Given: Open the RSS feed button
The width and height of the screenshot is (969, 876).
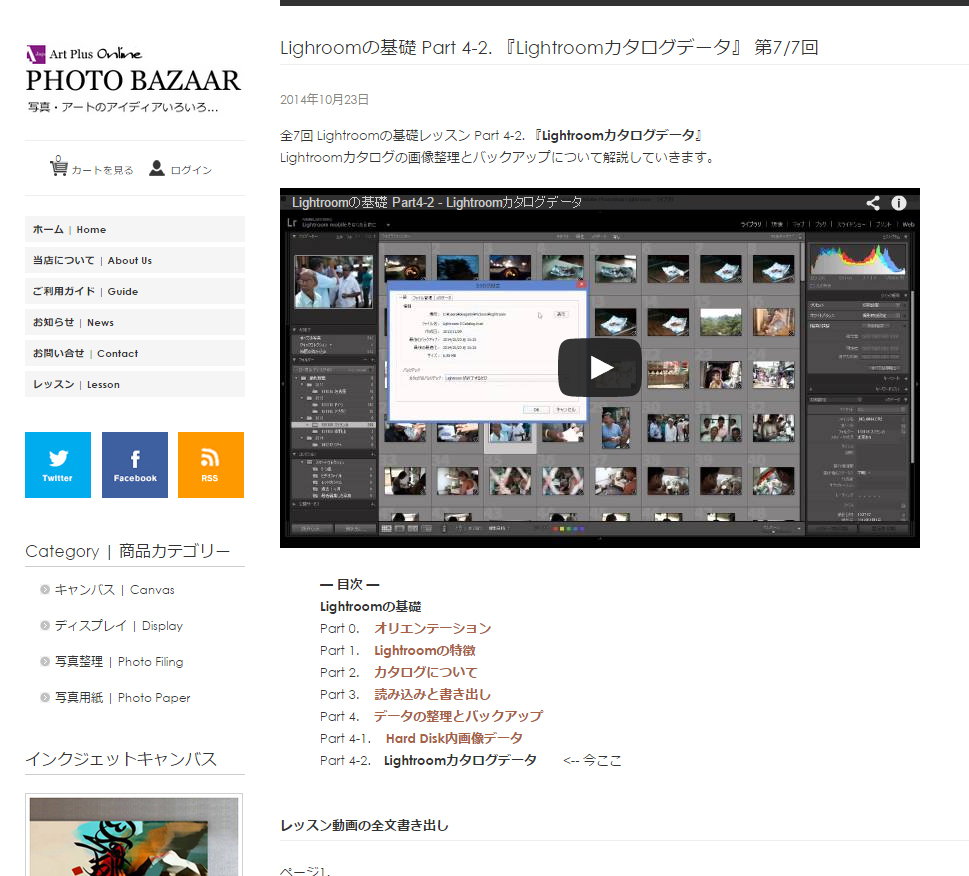Looking at the screenshot, I should coord(211,465).
